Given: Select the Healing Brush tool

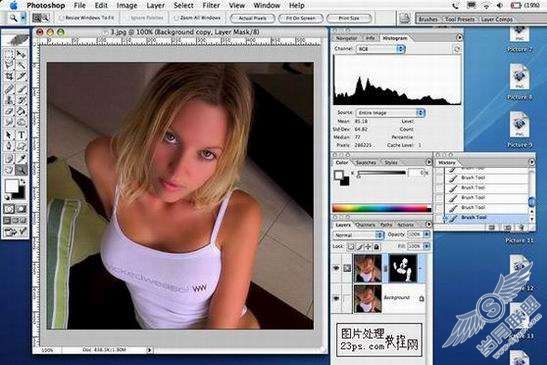Looking at the screenshot, I should click(9, 88).
